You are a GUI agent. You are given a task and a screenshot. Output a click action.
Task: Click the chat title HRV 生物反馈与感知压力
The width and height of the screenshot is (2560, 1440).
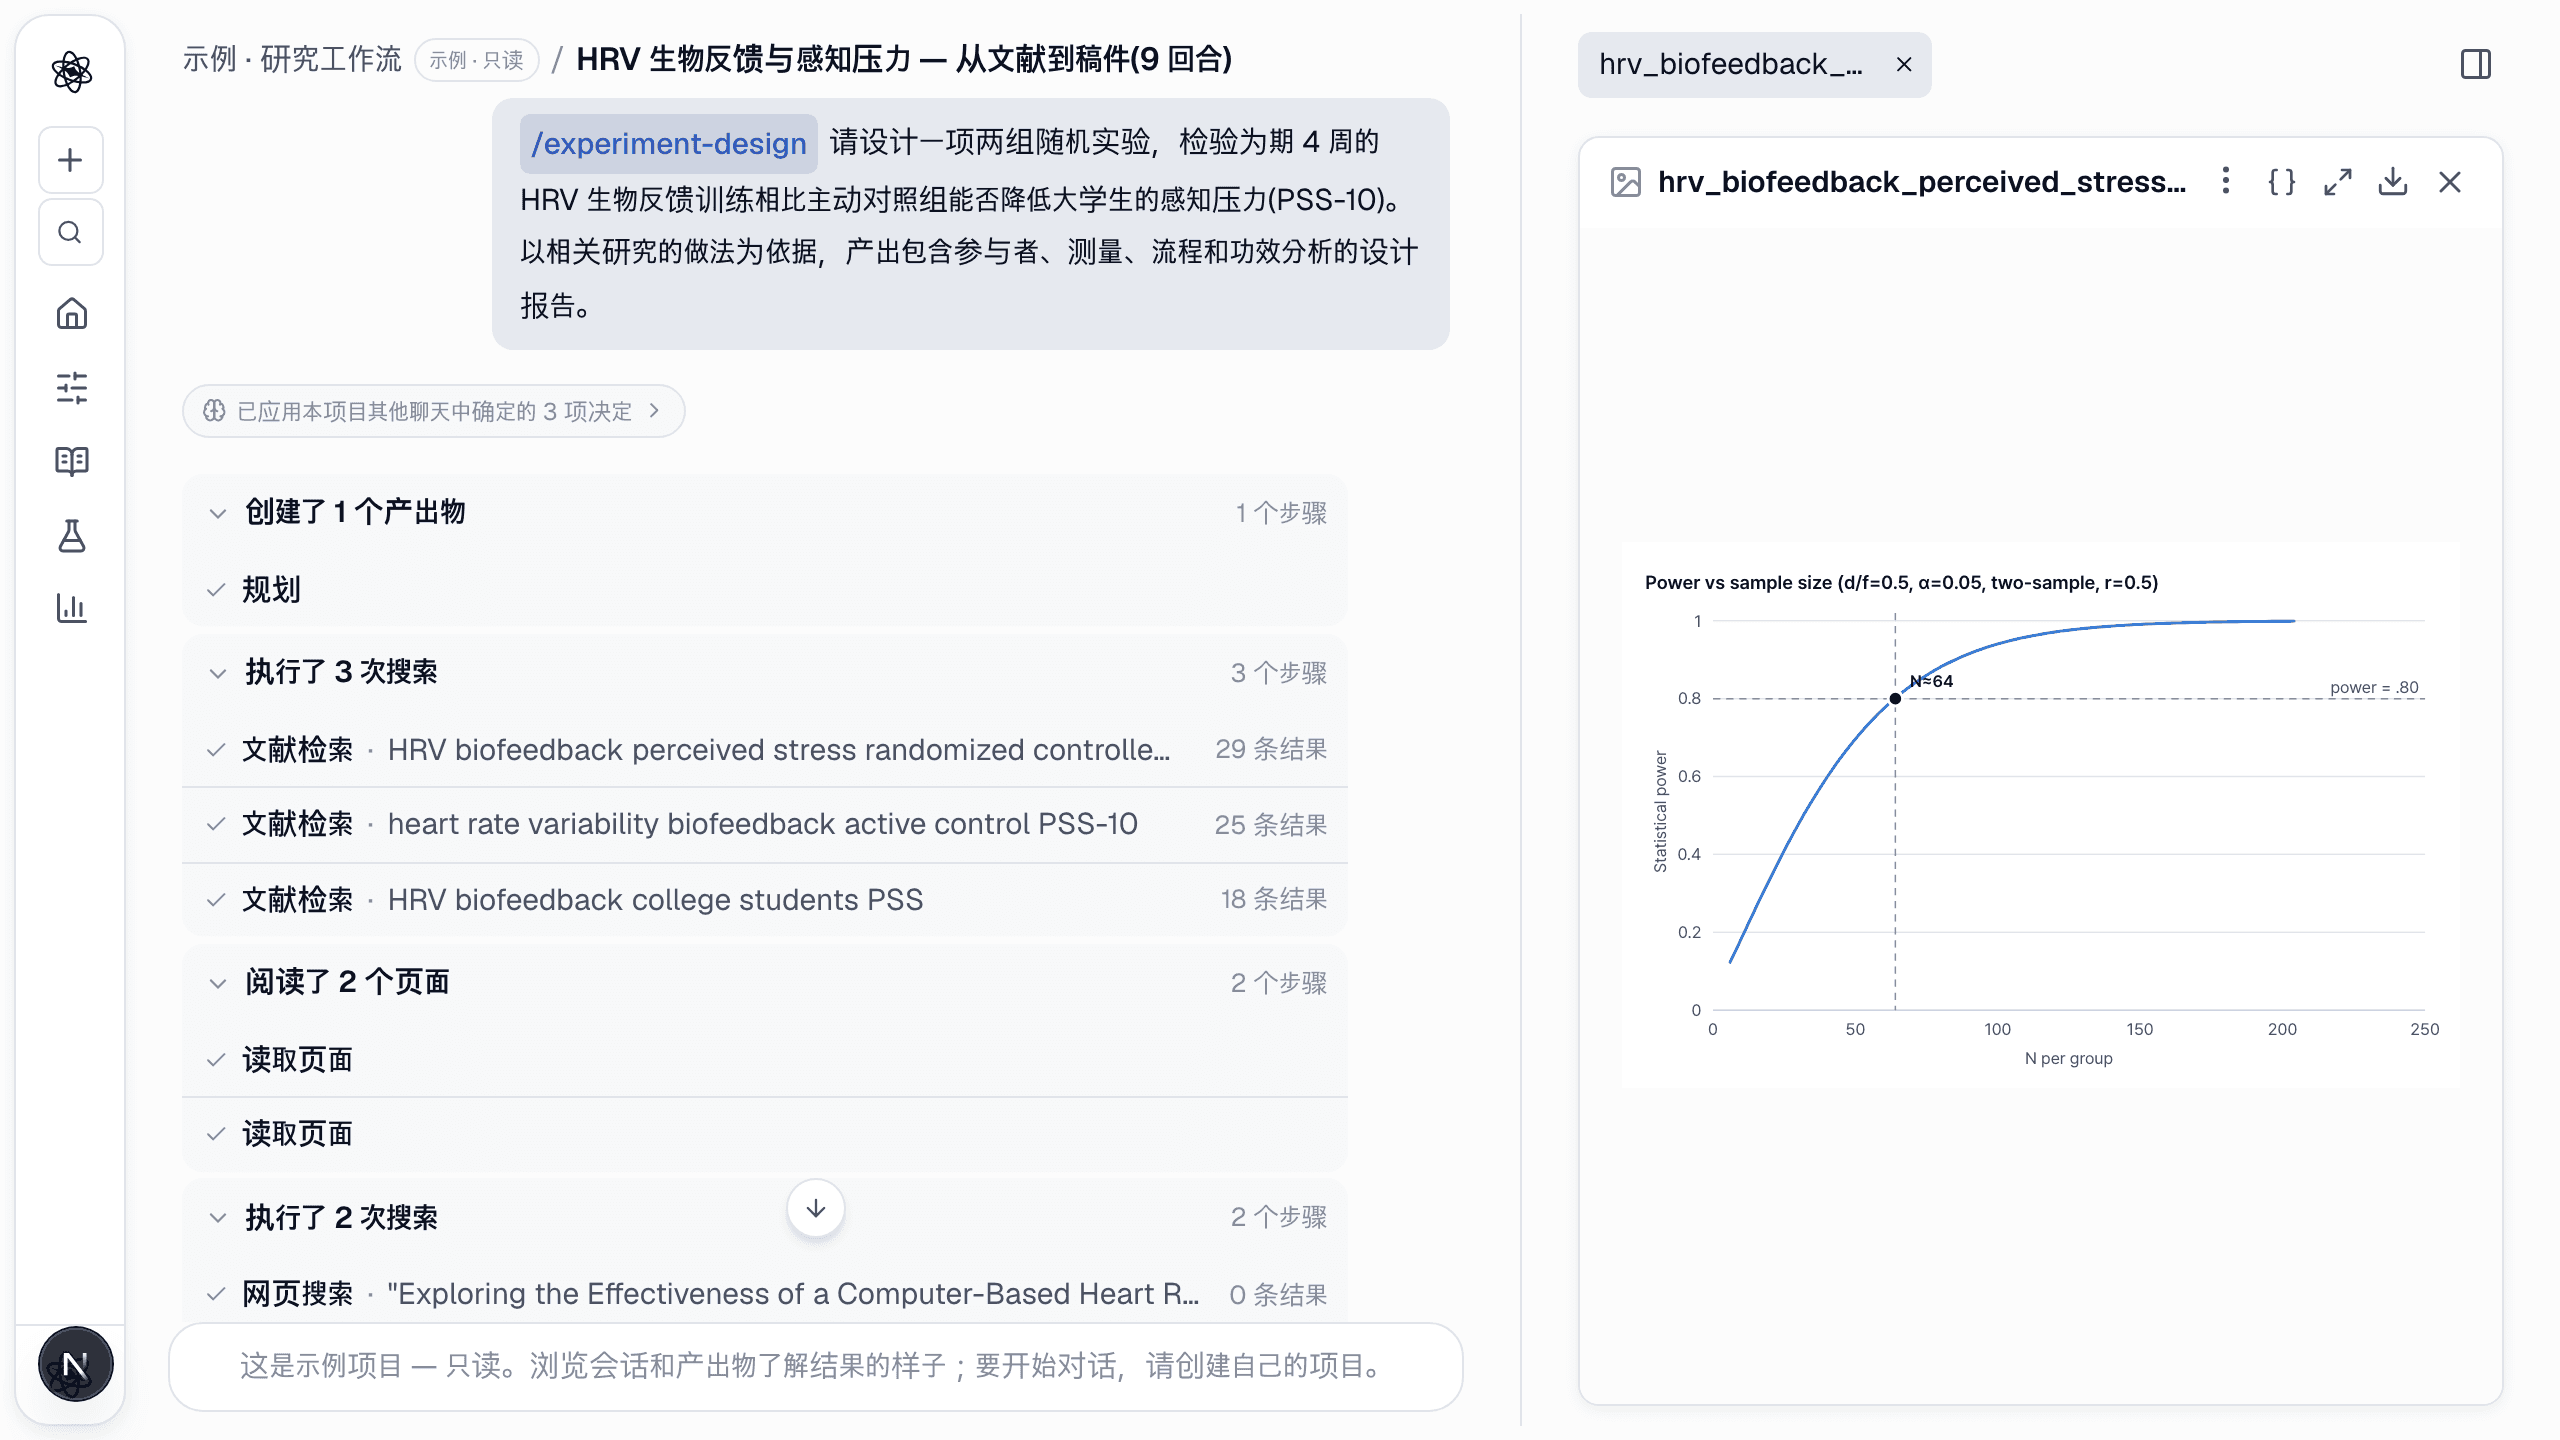[x=904, y=60]
